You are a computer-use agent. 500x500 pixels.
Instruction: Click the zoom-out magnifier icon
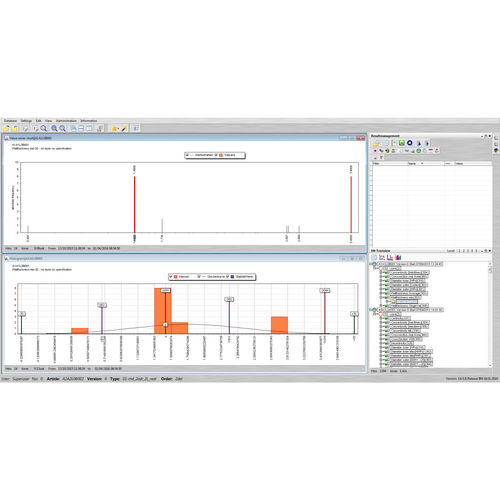[x=62, y=128]
